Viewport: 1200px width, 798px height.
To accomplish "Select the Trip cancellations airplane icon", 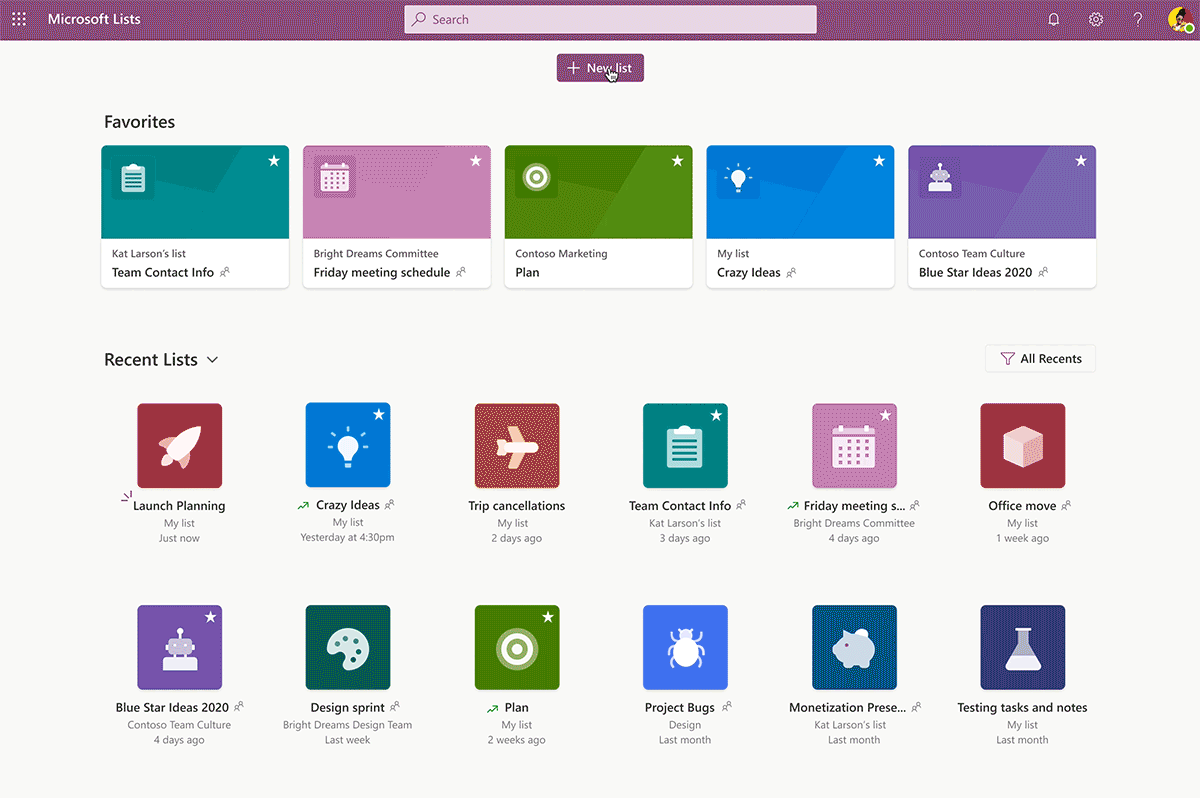I will 517,445.
